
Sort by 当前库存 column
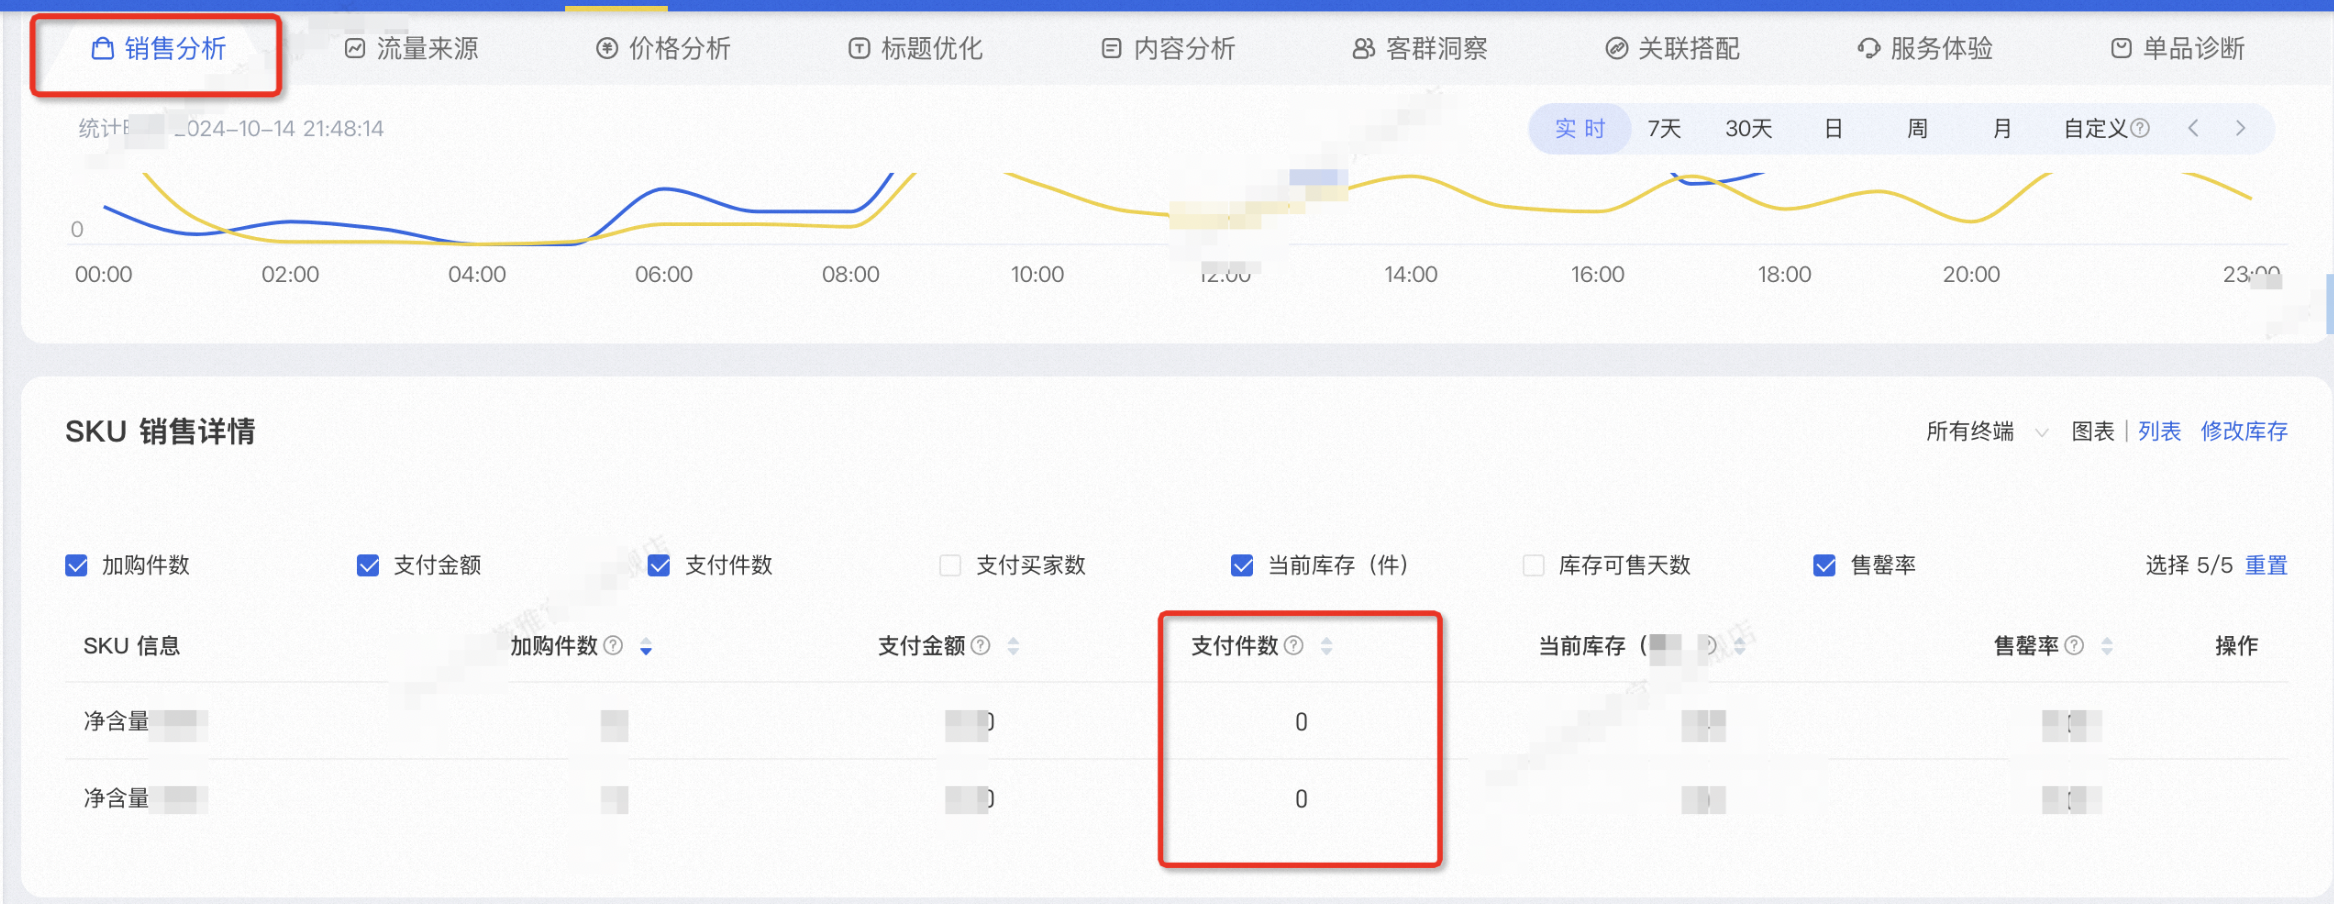point(1740,647)
